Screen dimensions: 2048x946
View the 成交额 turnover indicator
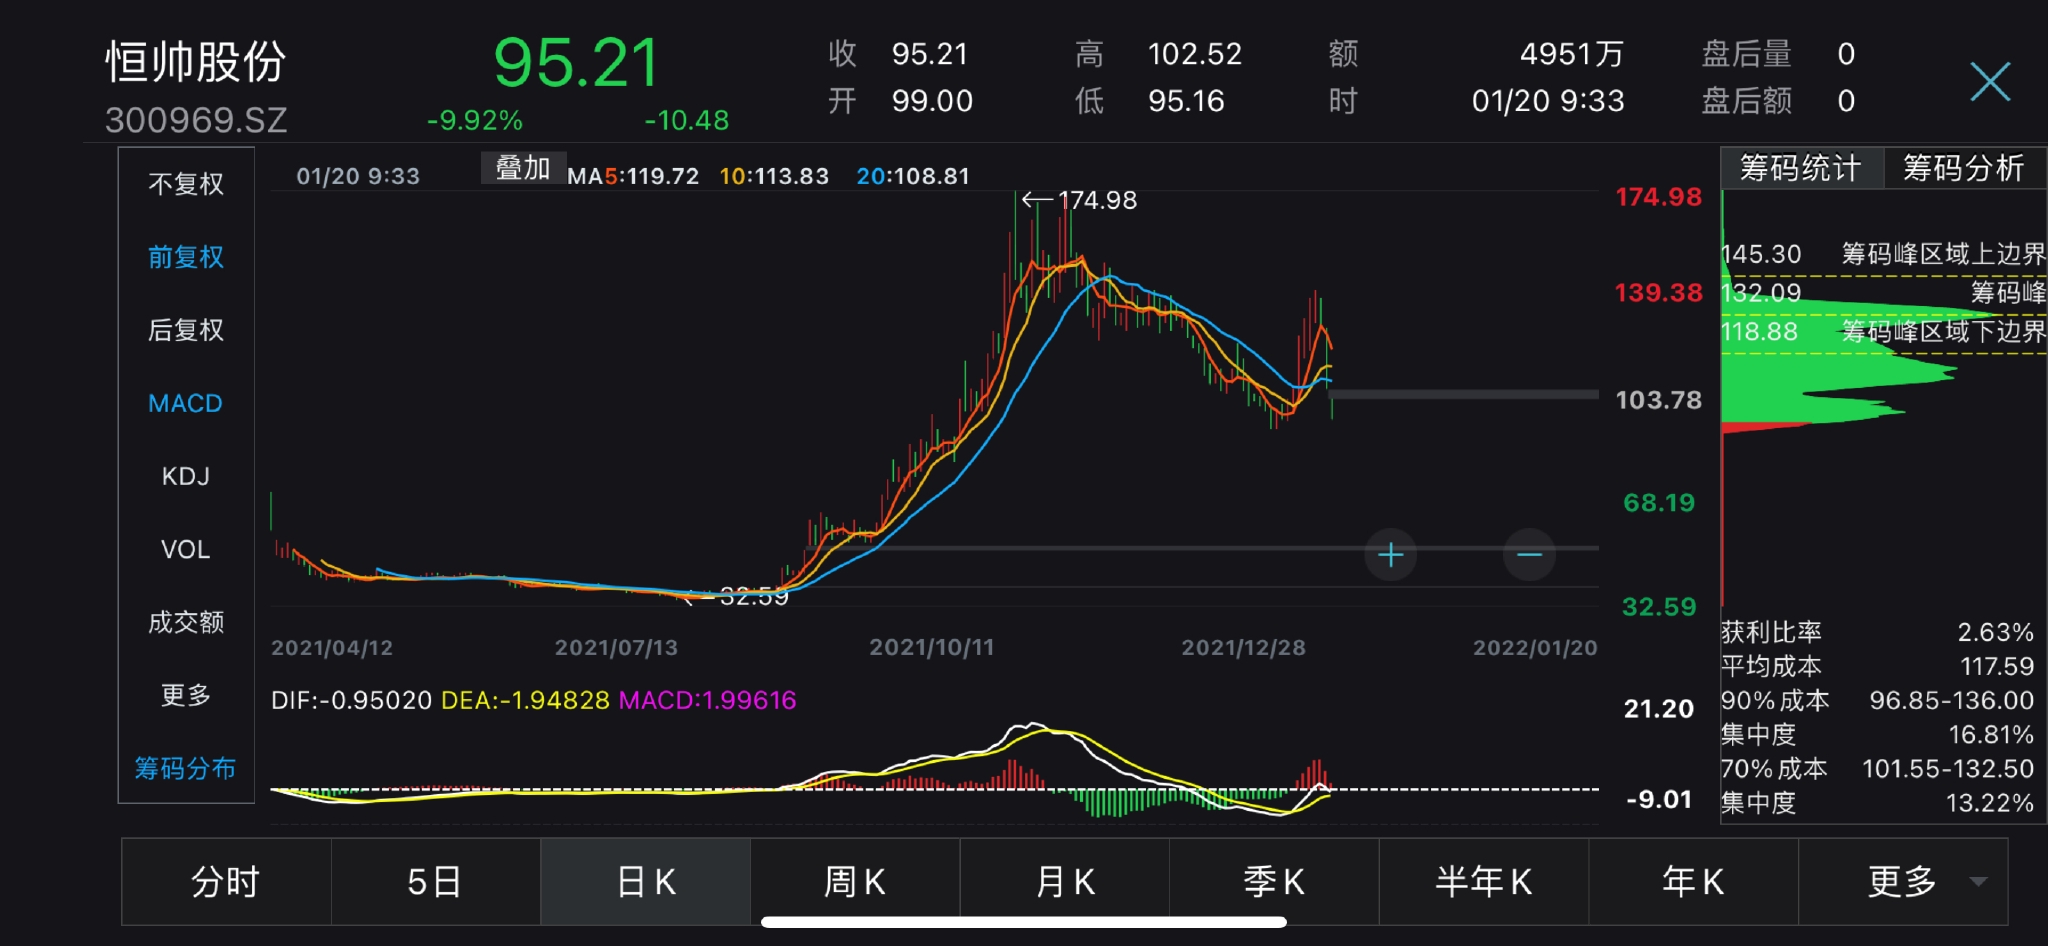(x=185, y=622)
